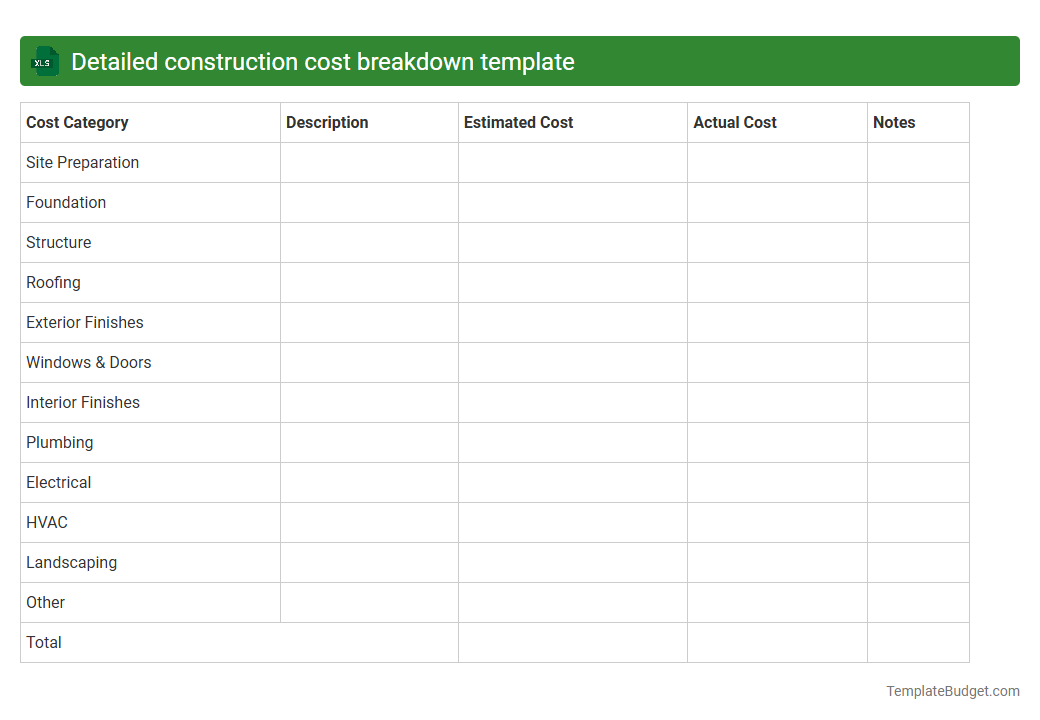This screenshot has width=1040, height=720.
Task: Select the Plumbing category cell
Action: (x=59, y=442)
